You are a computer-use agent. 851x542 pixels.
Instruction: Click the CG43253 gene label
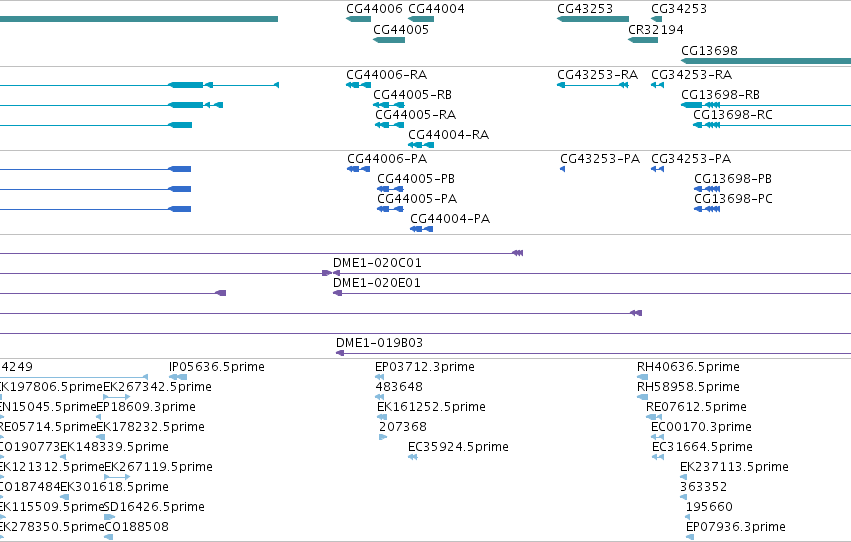[x=585, y=9]
